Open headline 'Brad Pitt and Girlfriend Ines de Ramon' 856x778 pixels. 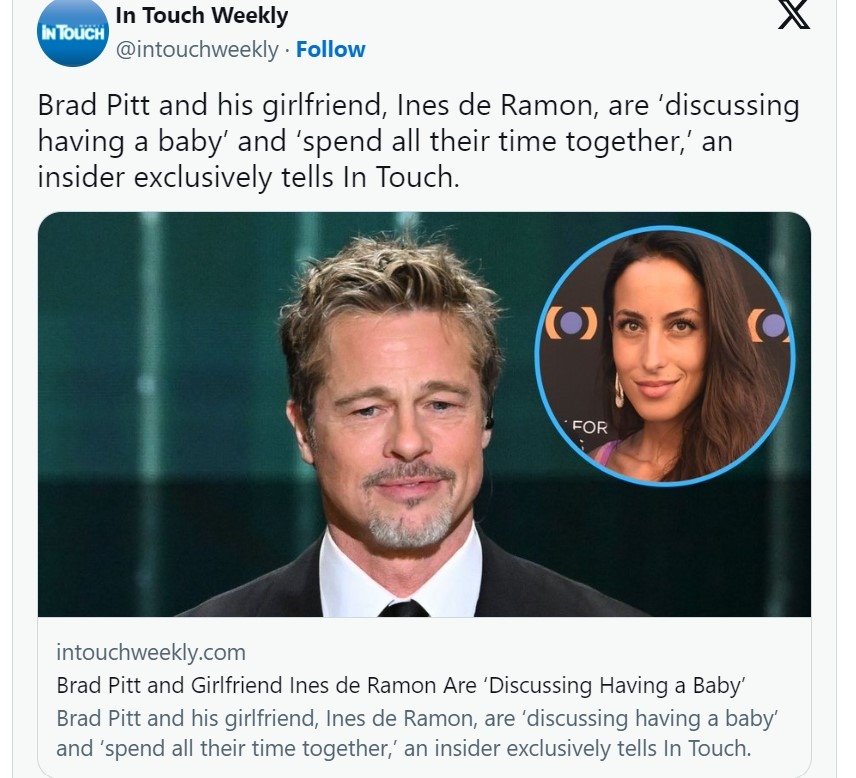[401, 685]
